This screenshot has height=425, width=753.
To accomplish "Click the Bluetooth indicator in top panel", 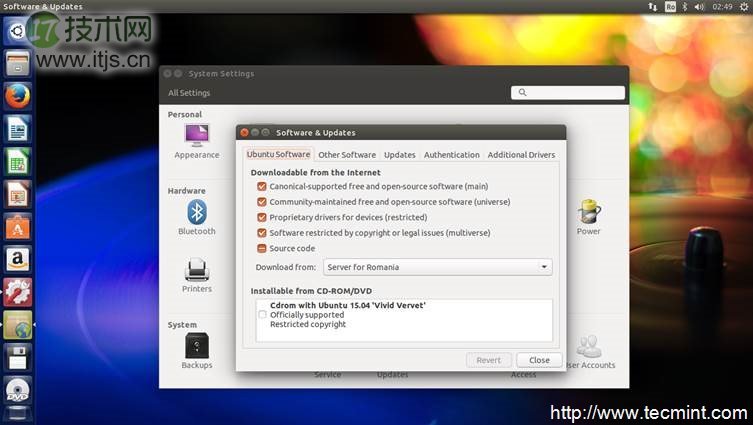I will pos(685,7).
